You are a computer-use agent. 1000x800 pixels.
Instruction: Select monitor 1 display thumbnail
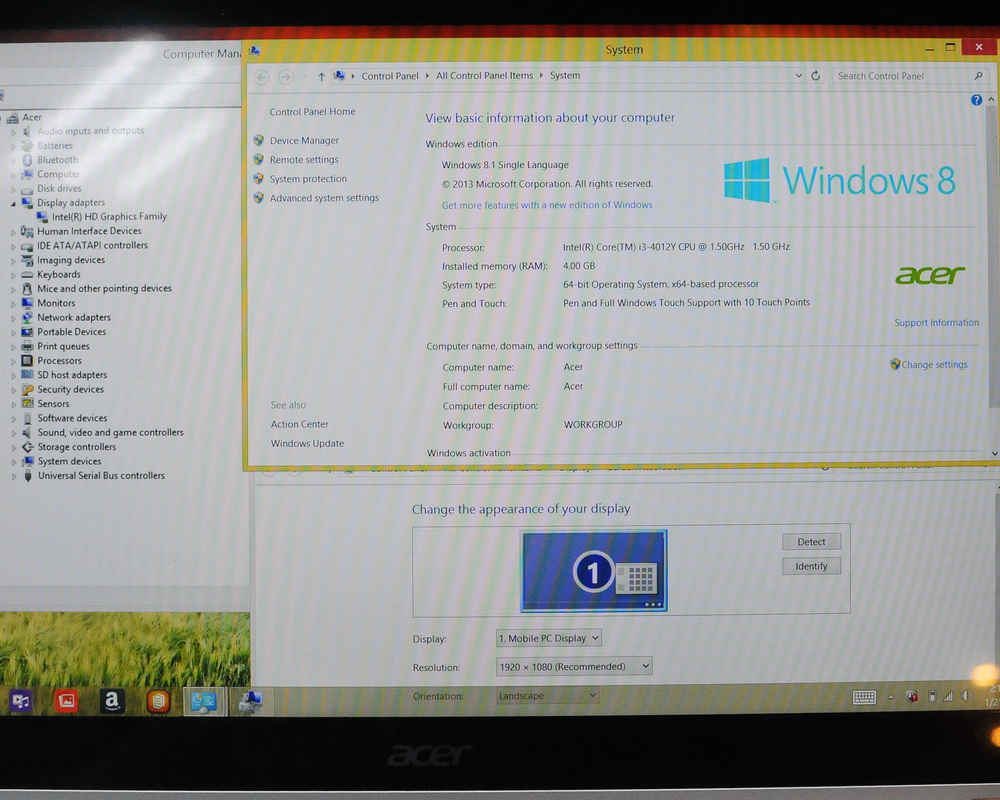[x=594, y=571]
